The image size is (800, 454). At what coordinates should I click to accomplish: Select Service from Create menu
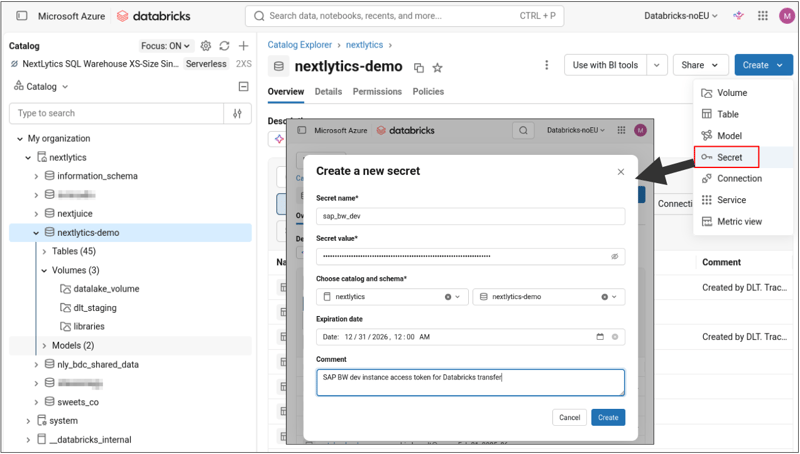pos(743,200)
